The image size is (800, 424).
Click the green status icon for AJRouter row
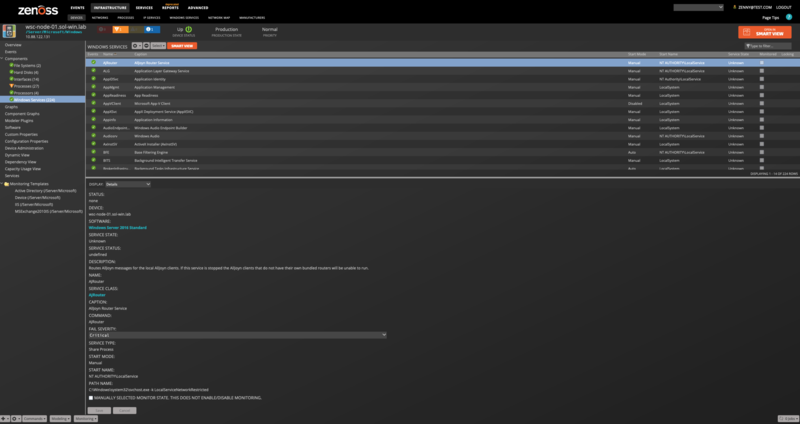(93, 62)
